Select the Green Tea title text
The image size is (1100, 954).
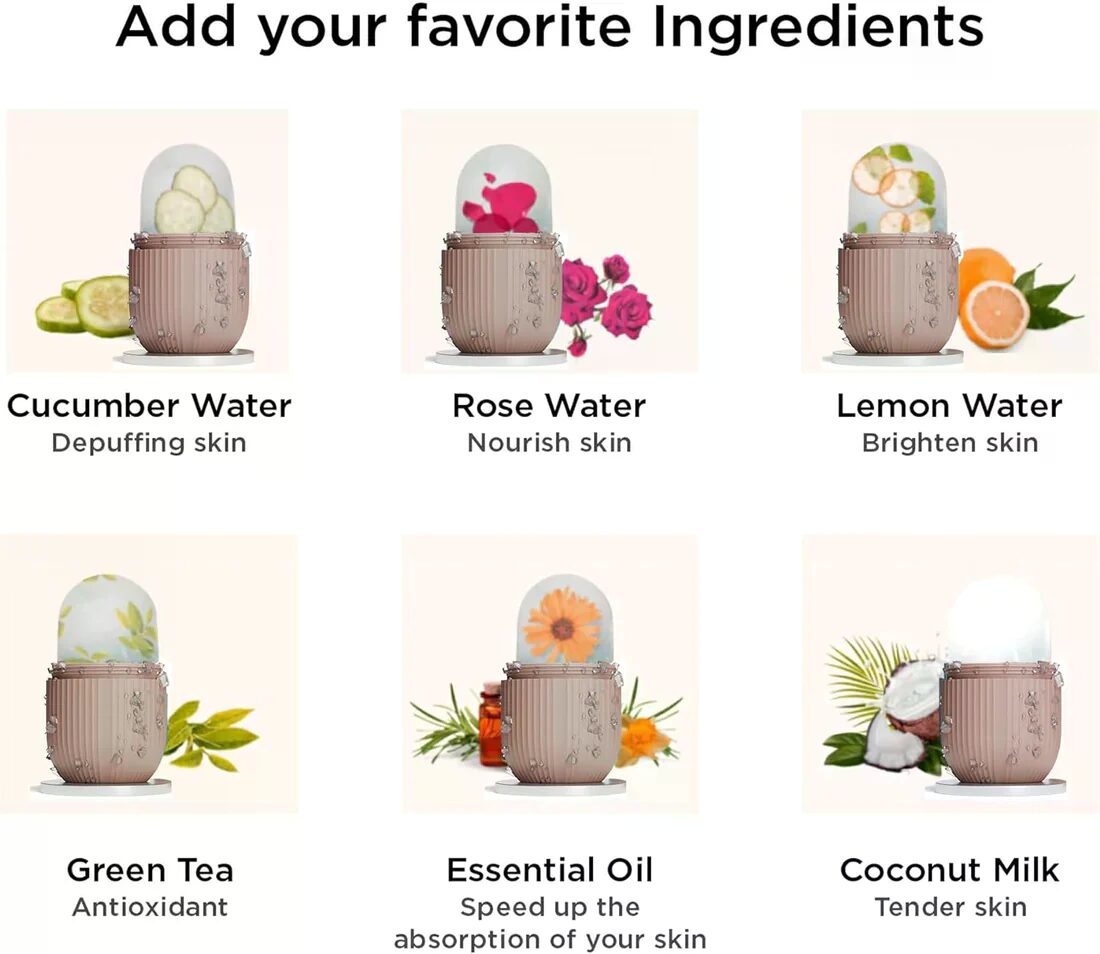click(x=150, y=870)
